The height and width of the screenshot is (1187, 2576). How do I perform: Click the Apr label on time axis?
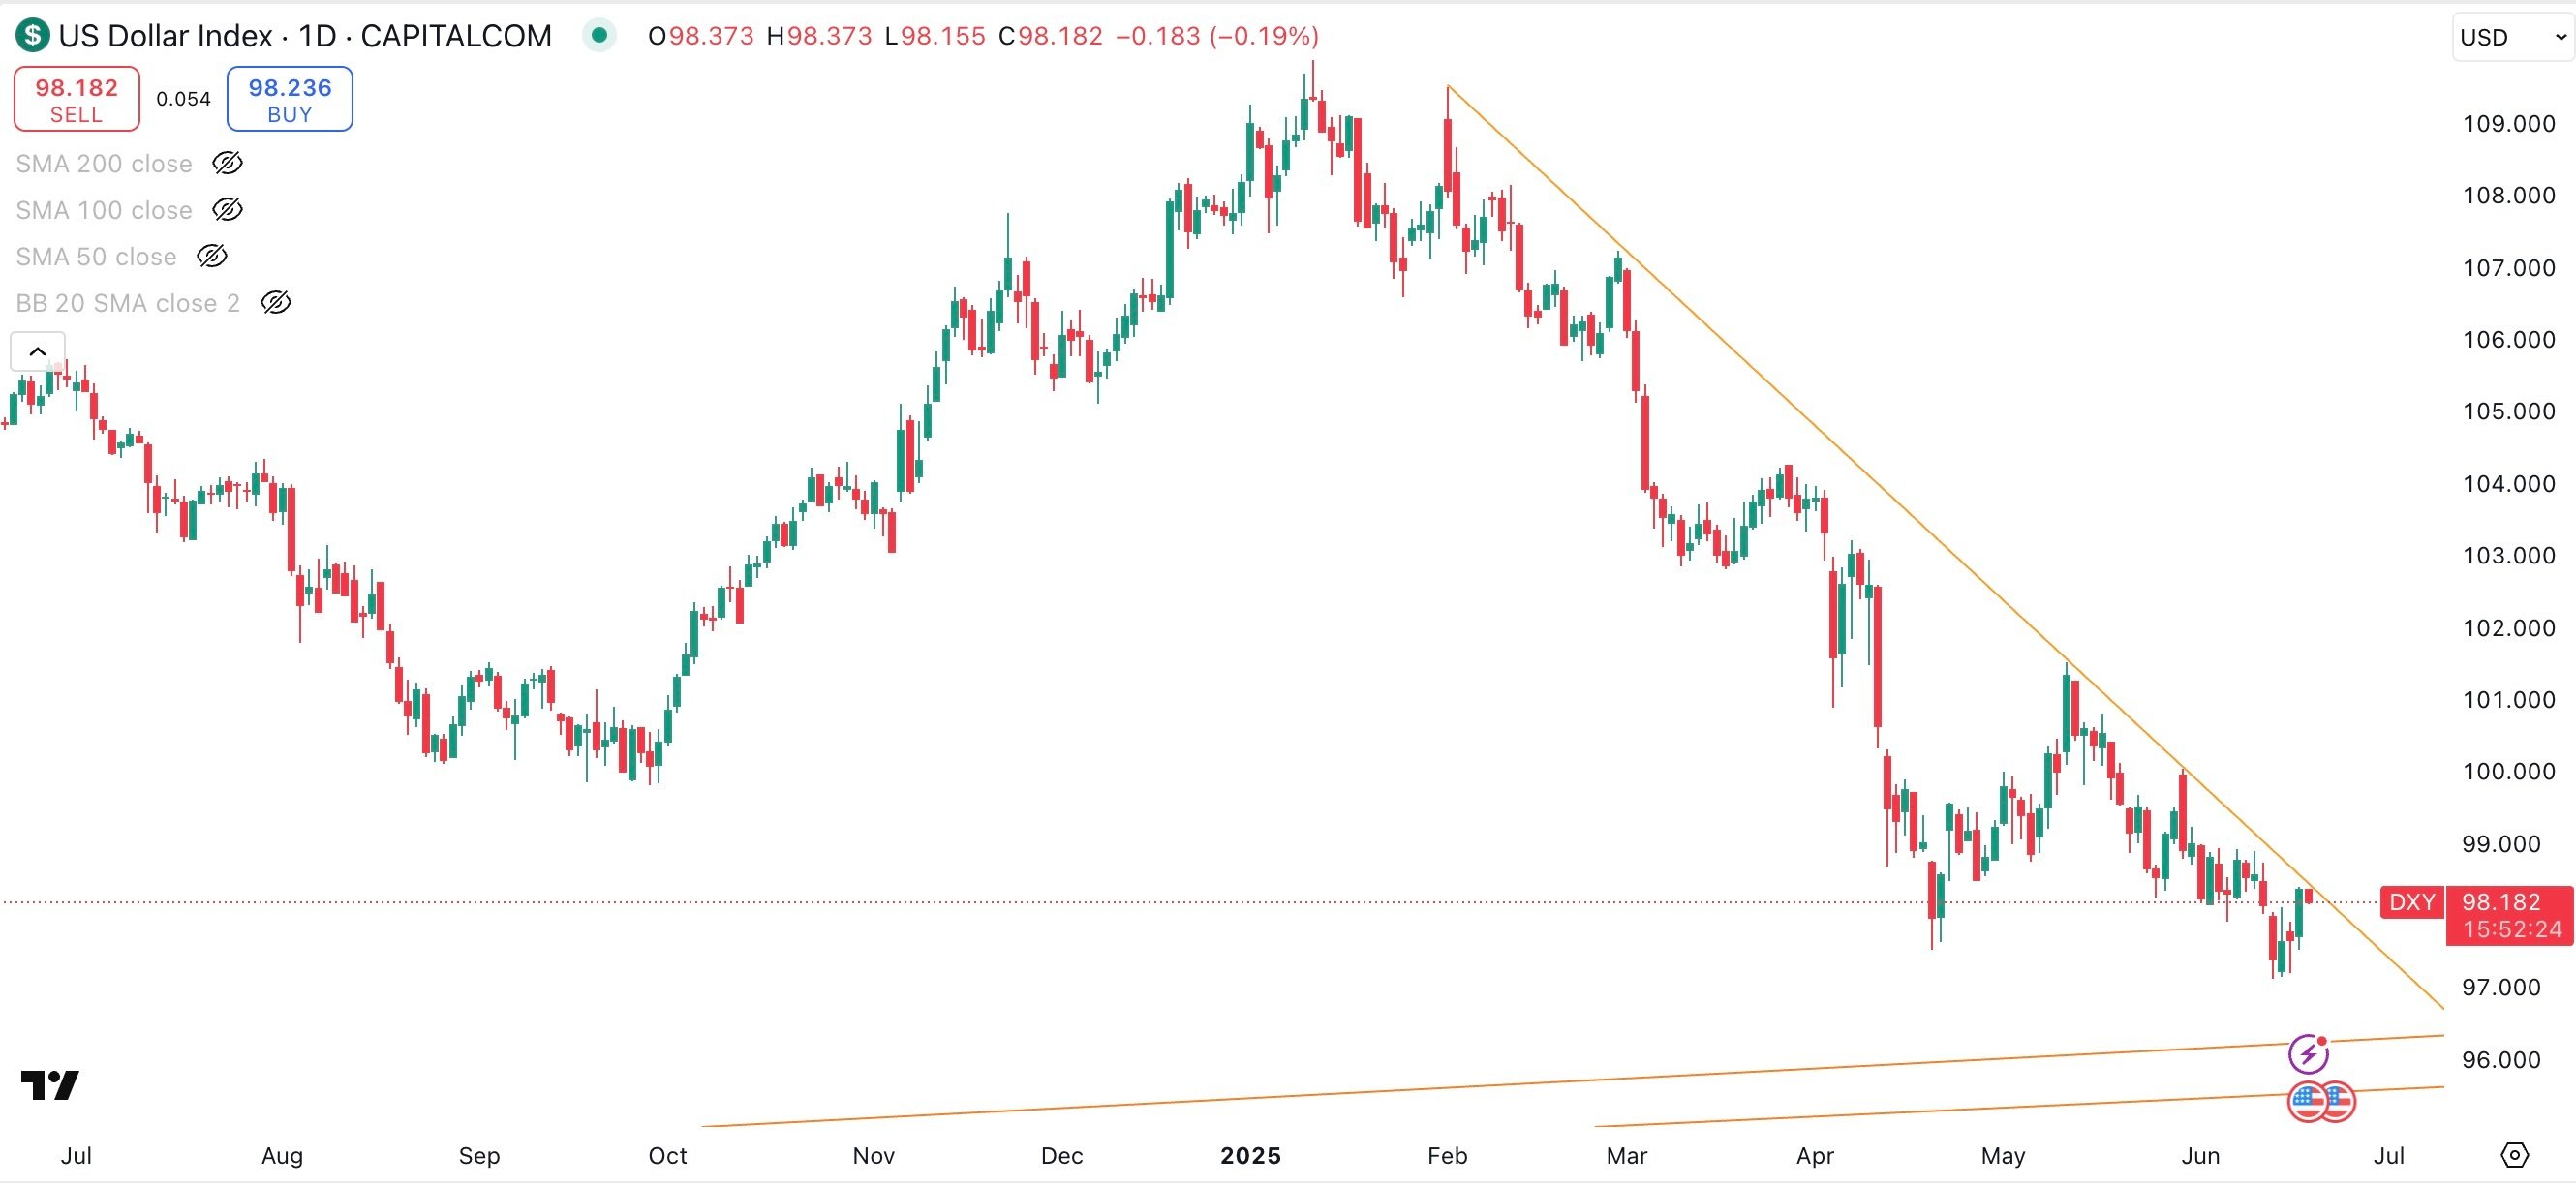1815,1156
